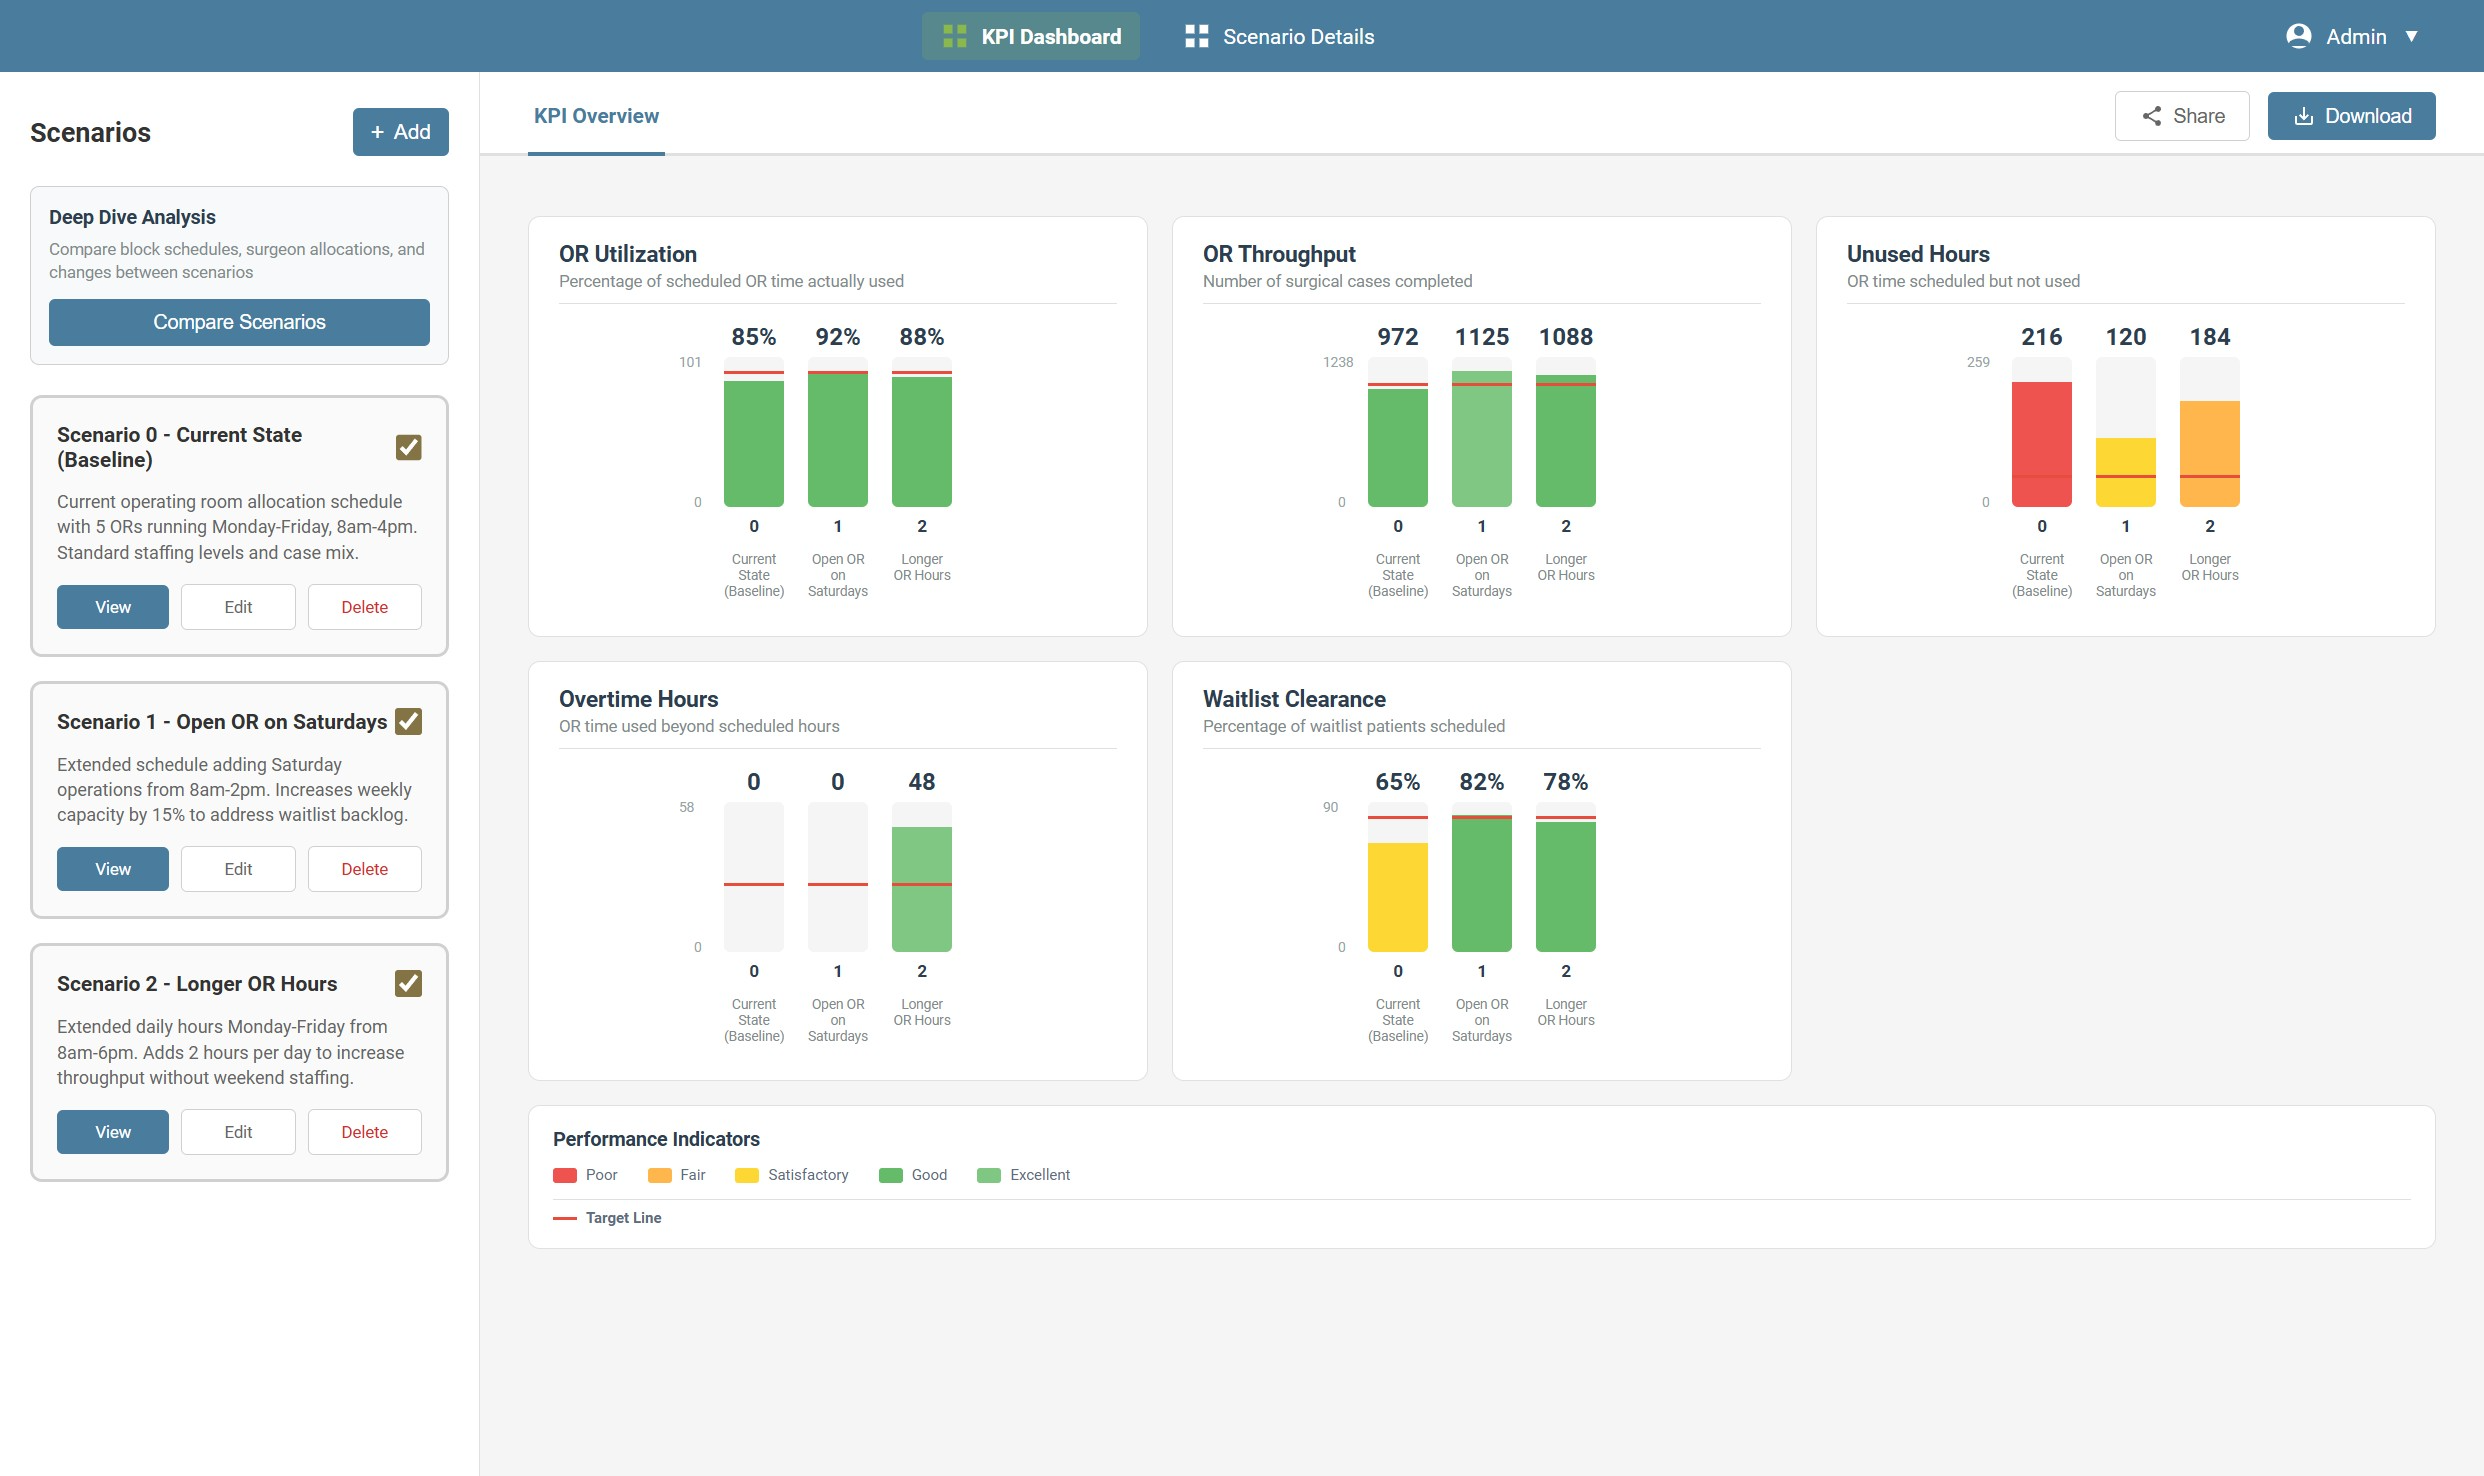
Task: Click the Excellent legend swatch
Action: pos(991,1175)
